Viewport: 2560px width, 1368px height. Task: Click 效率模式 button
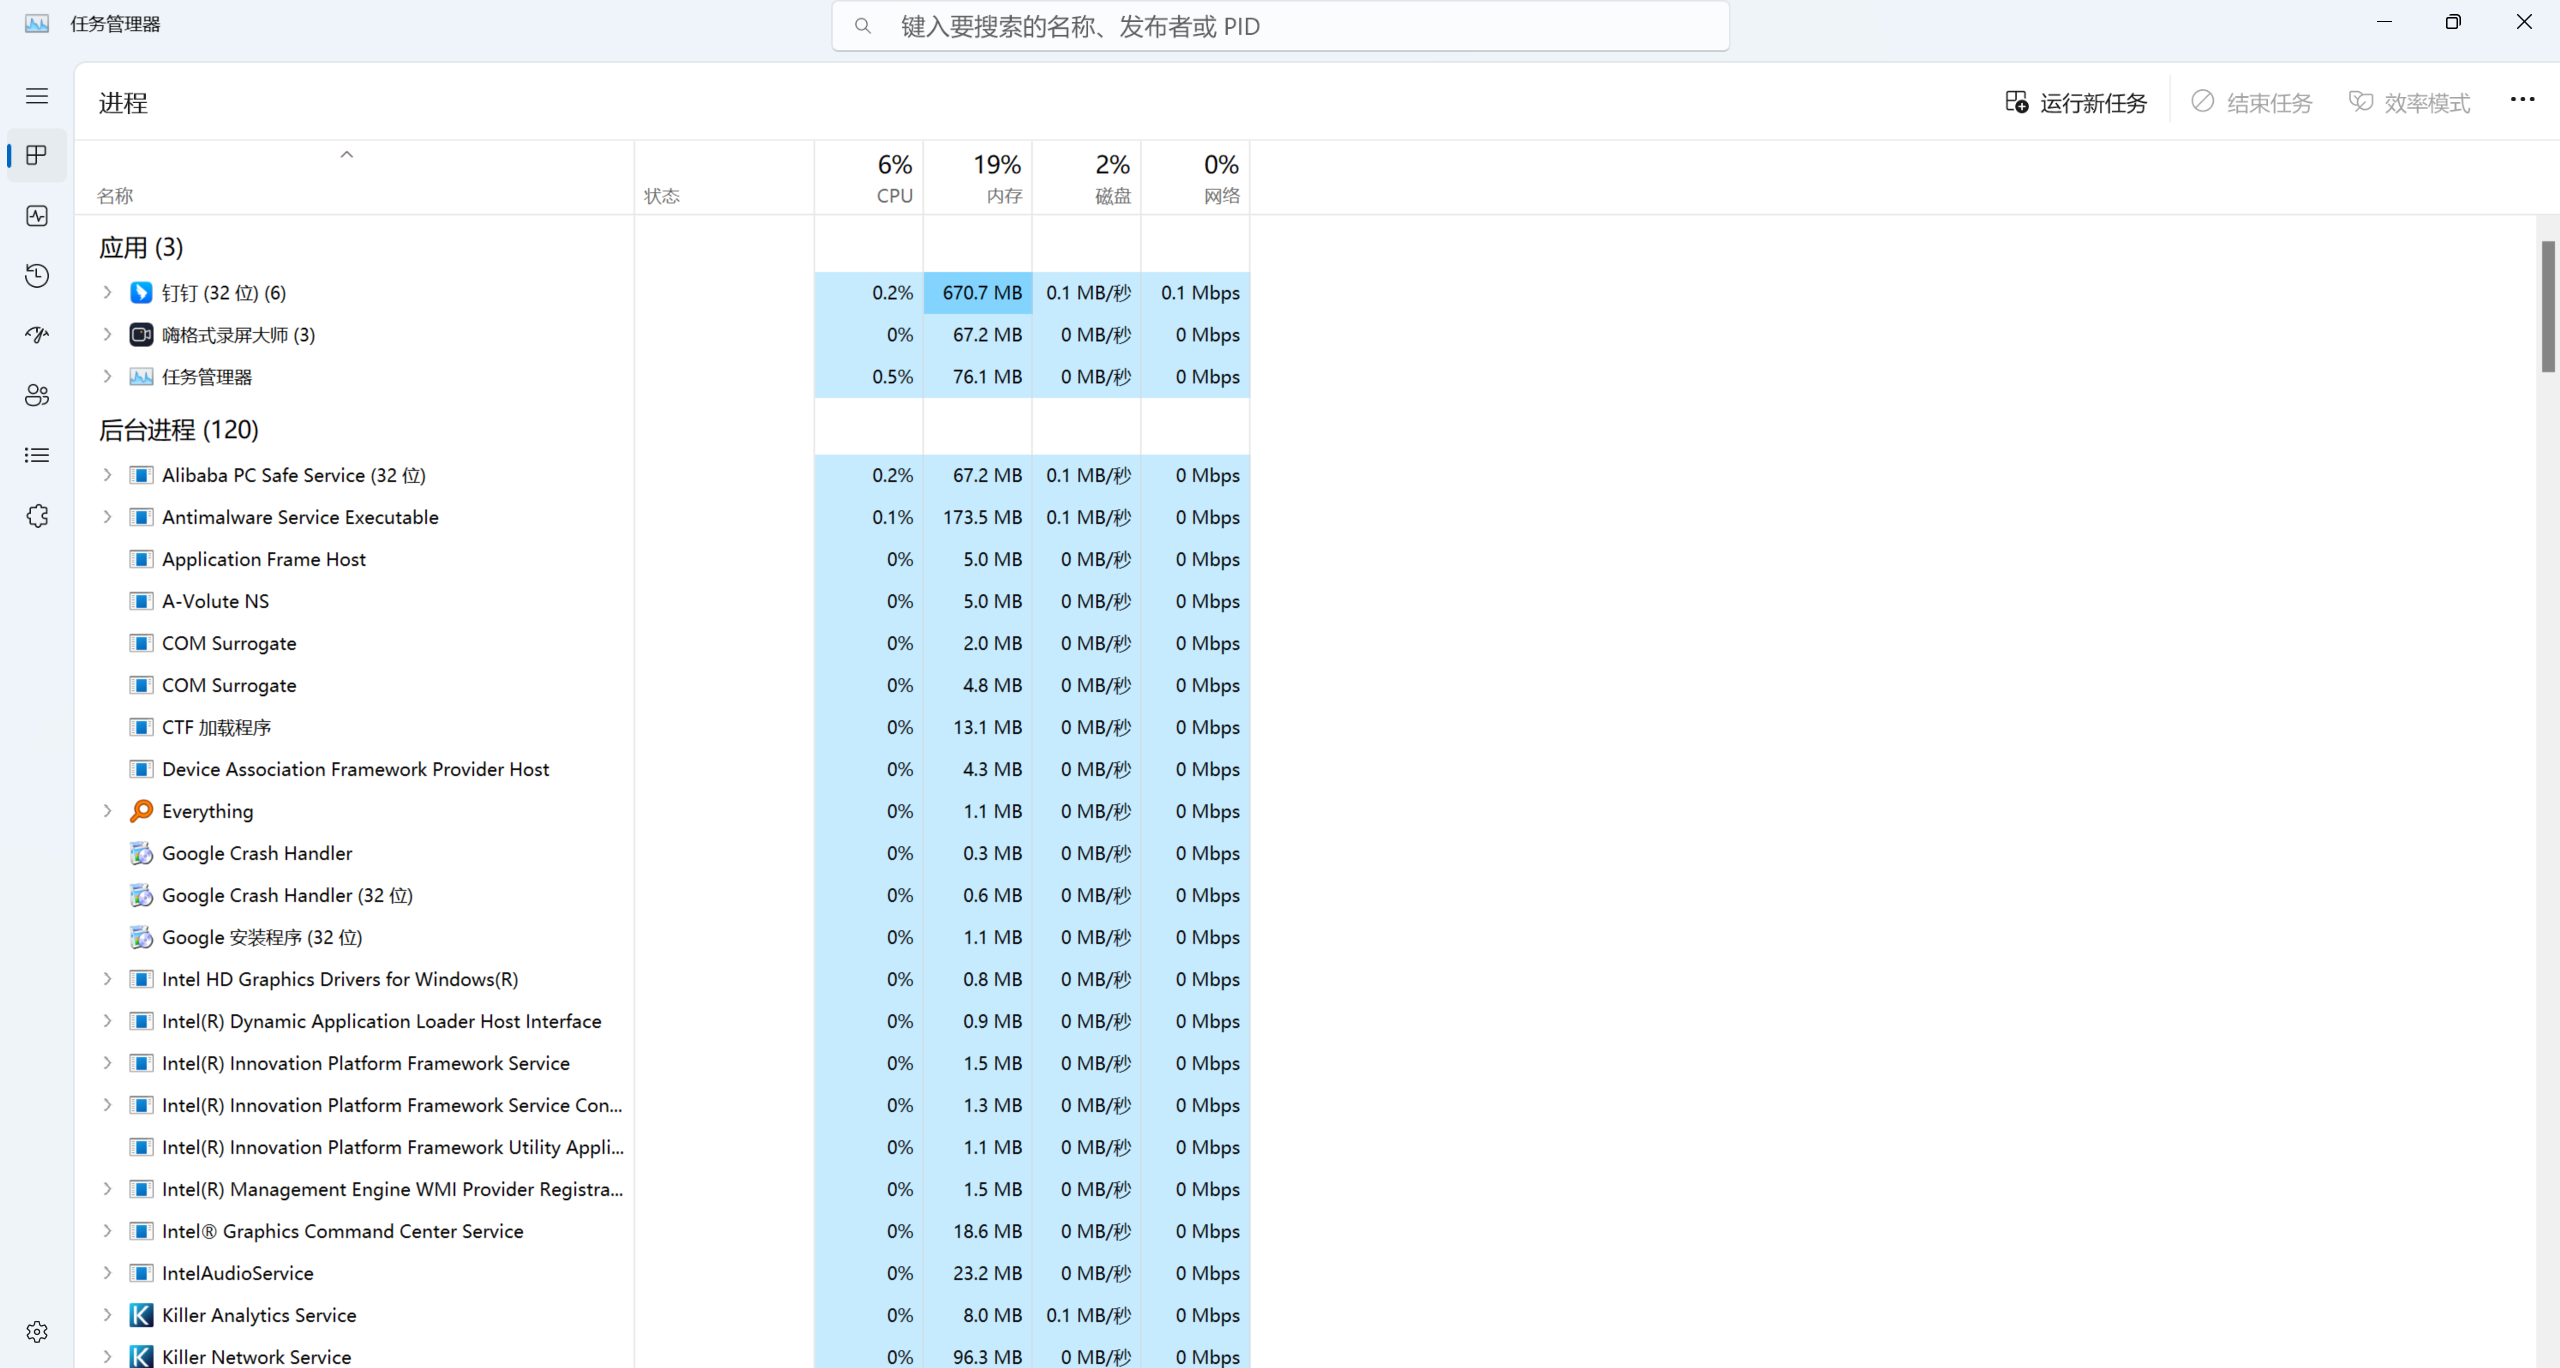coord(2409,102)
